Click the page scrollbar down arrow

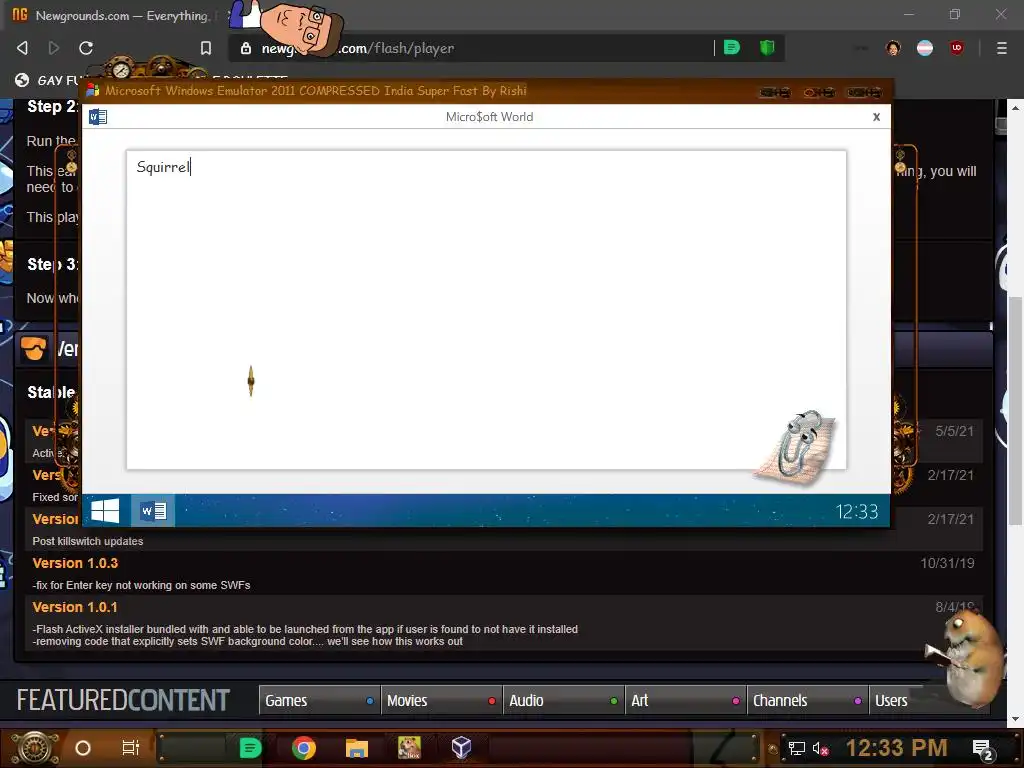(1015, 719)
